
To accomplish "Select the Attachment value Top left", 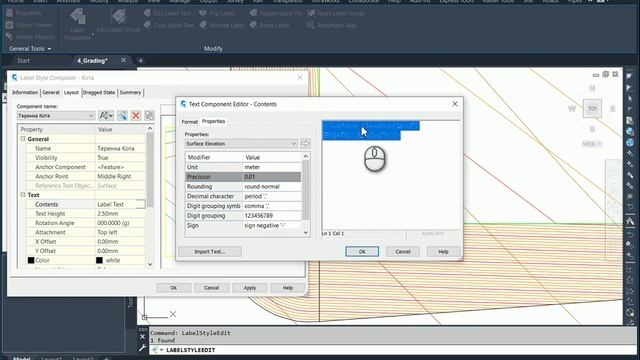I will pos(120,232).
